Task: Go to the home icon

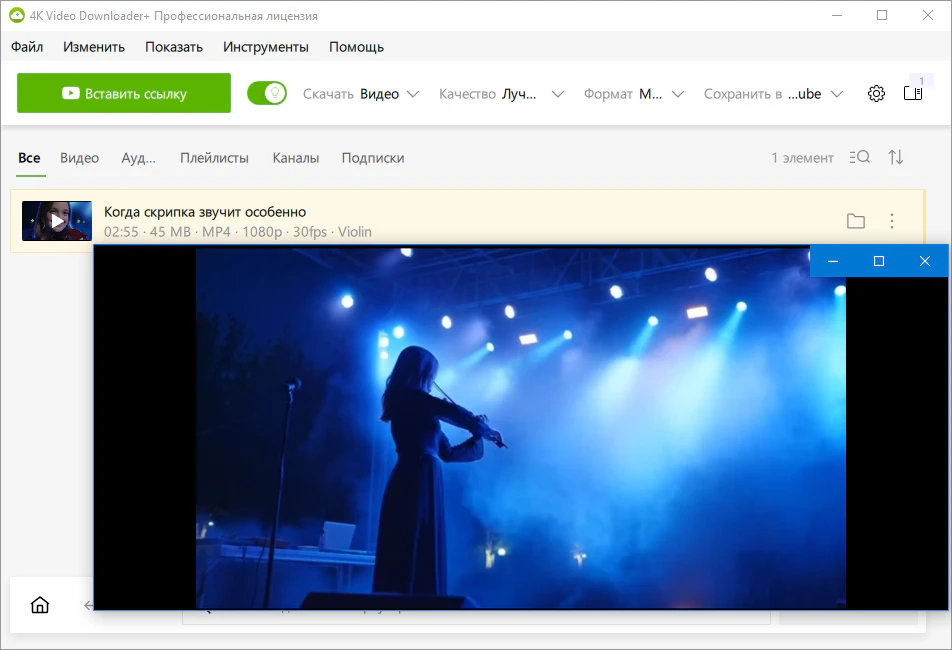Action: (40, 604)
